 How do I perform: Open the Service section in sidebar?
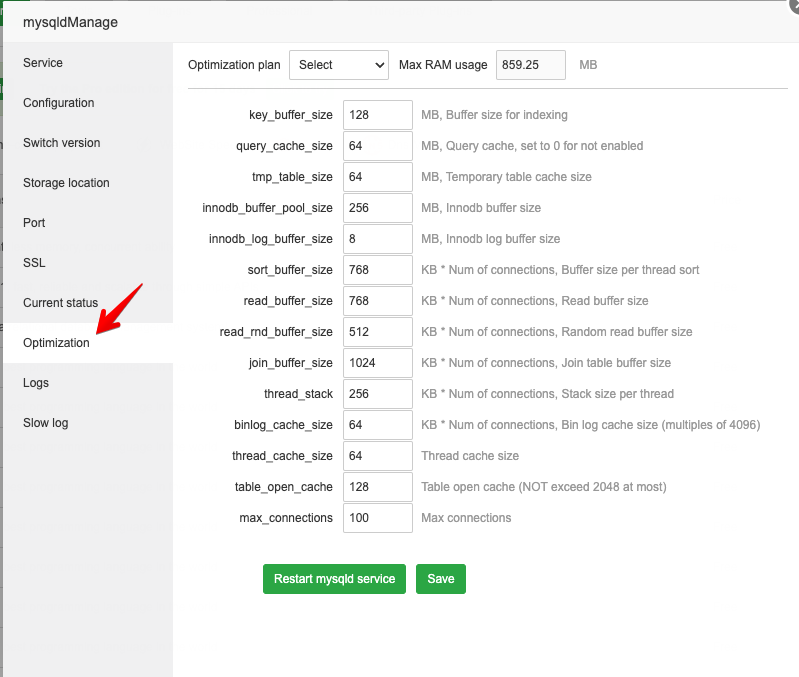(x=43, y=63)
